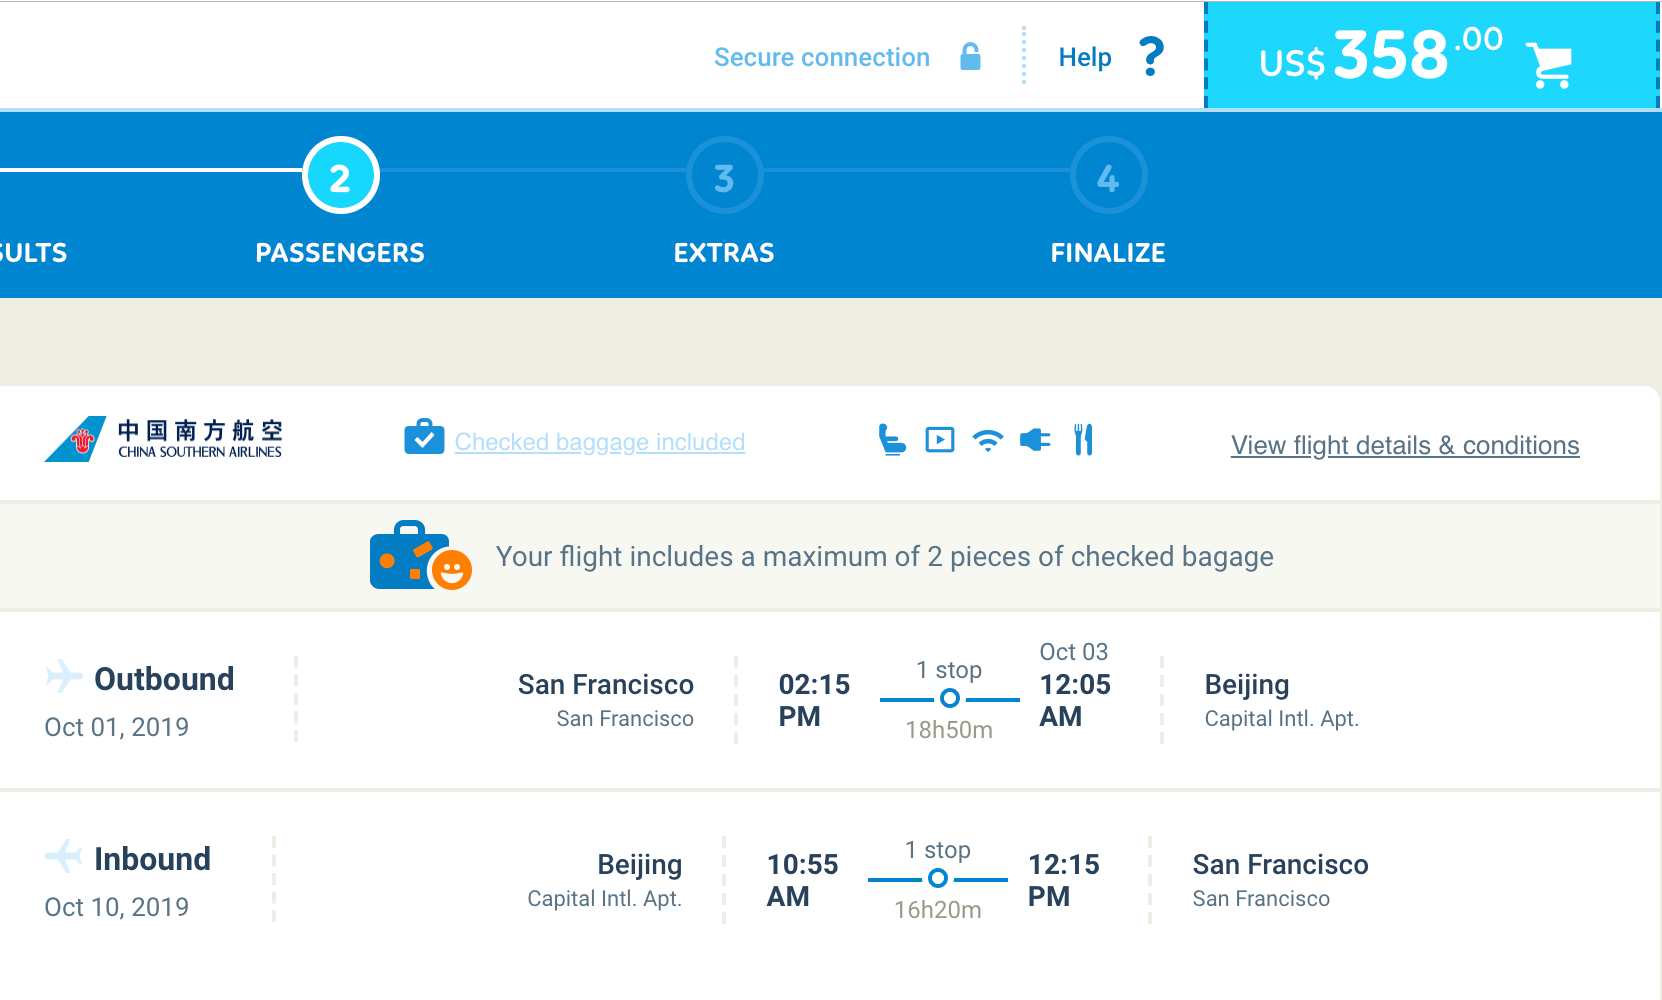Open the Checked baggage included link

(x=599, y=442)
